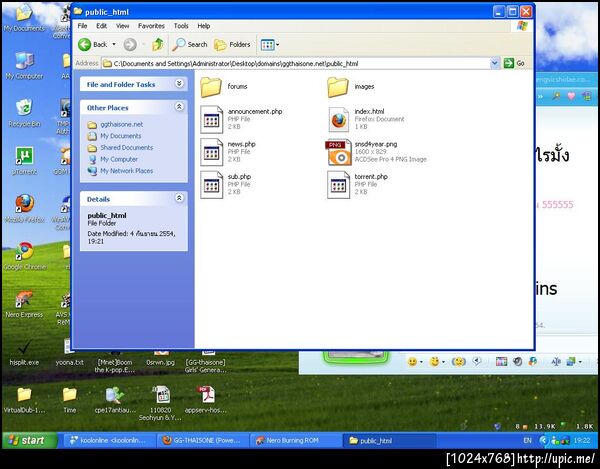
Task: Open Shared Documents link
Action: 127,148
